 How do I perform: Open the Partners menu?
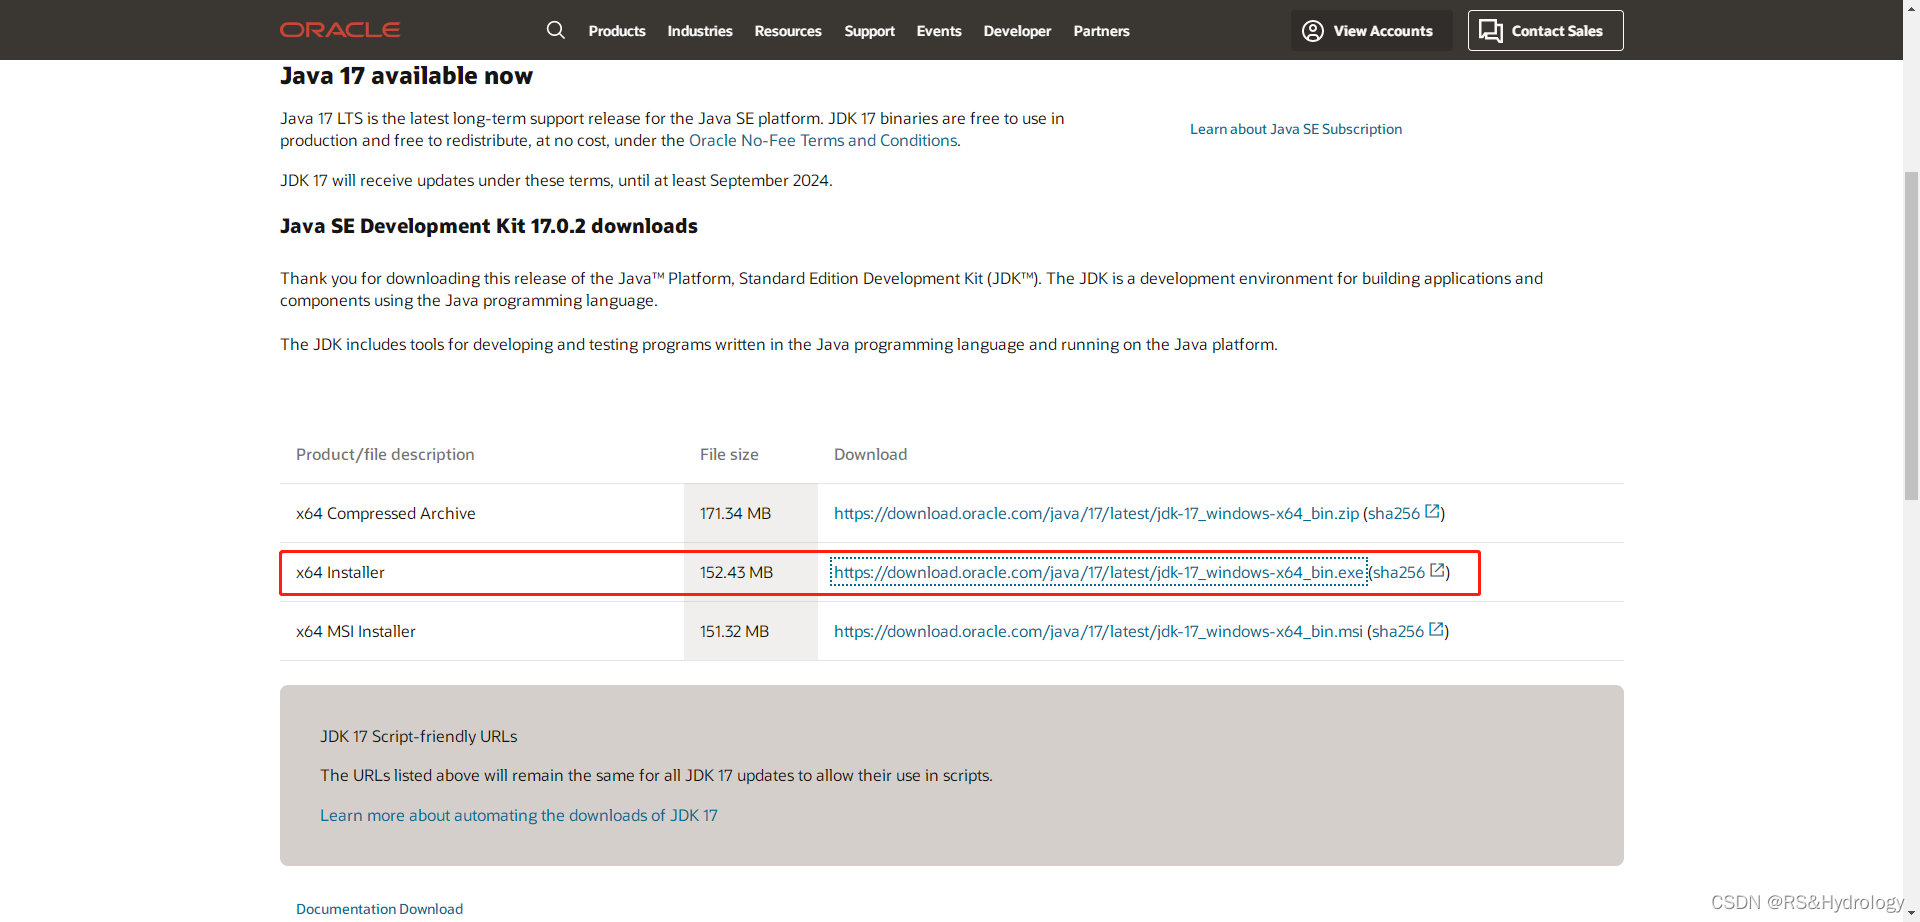point(1101,31)
